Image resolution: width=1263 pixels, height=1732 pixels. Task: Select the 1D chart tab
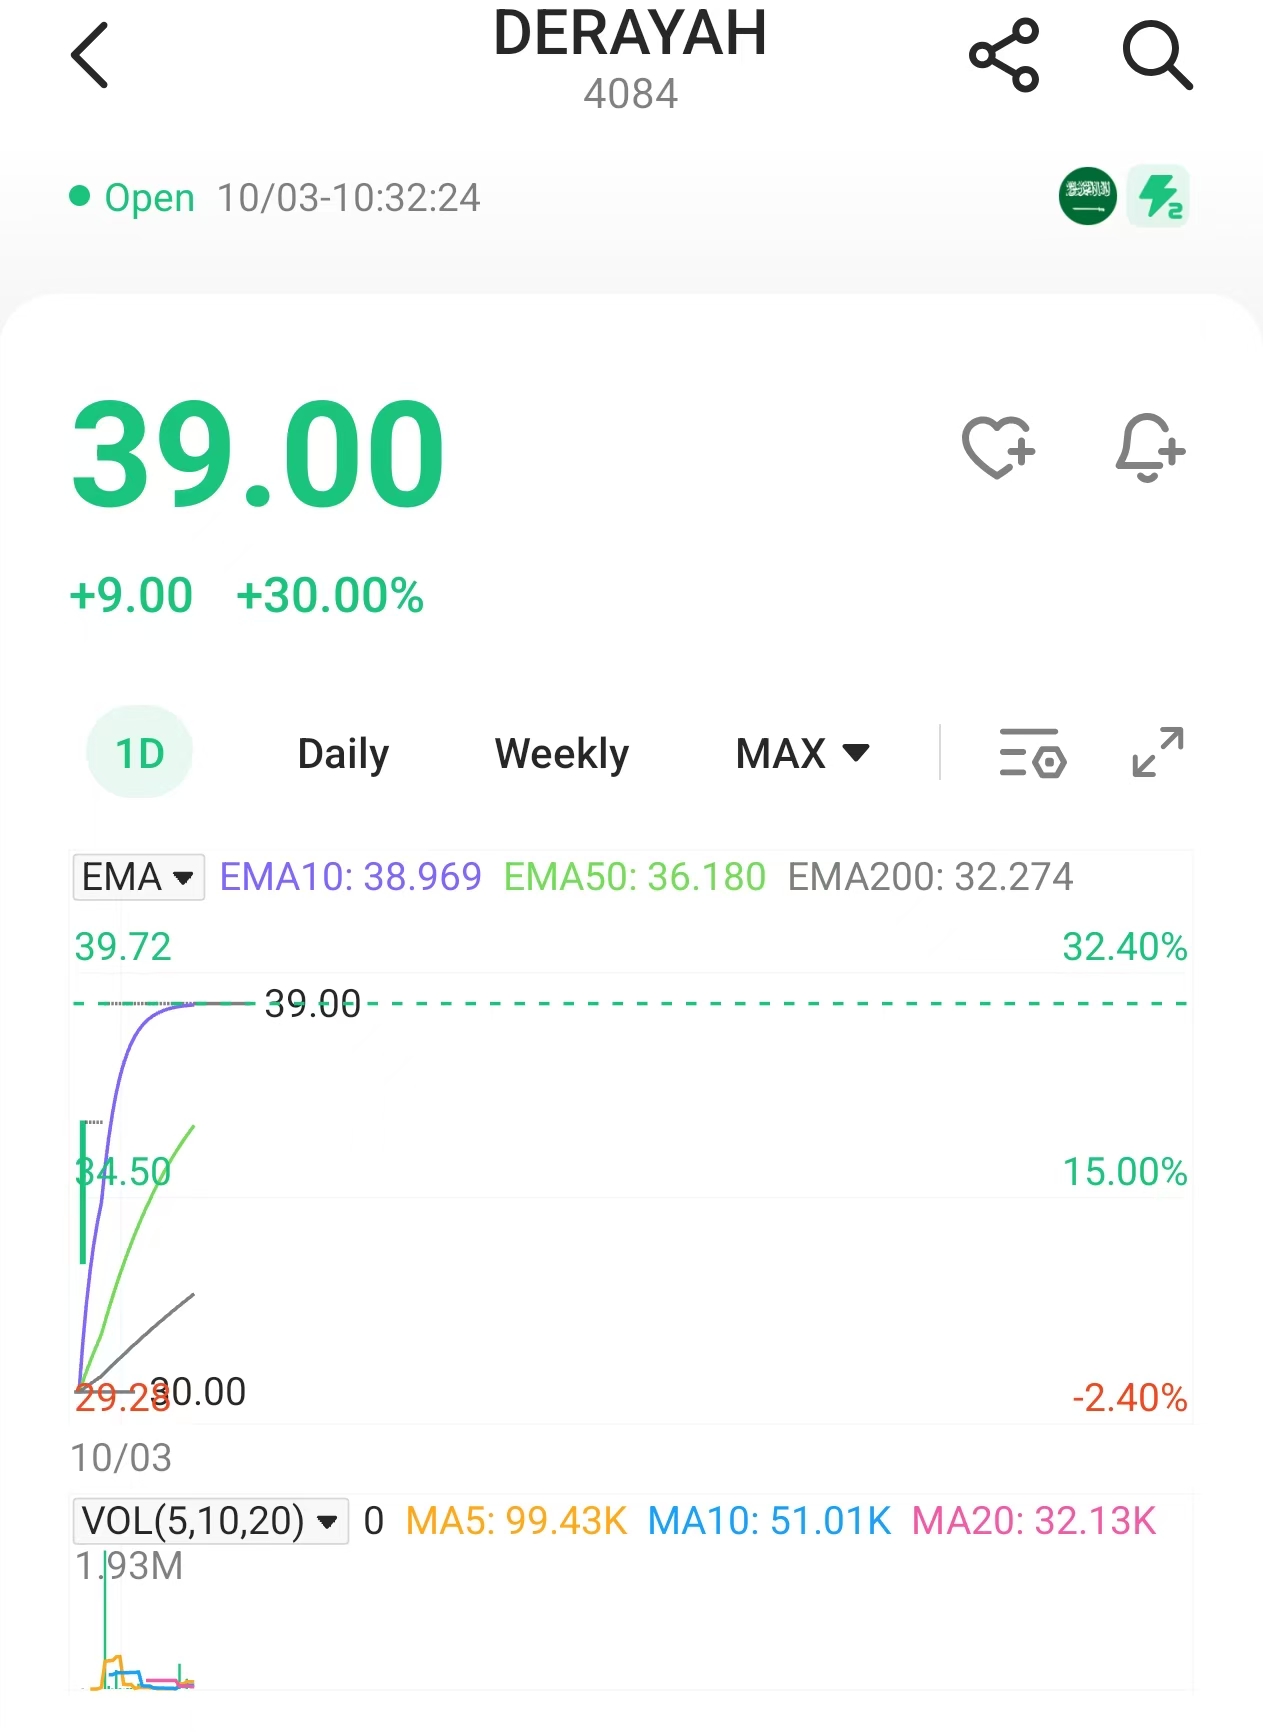click(x=140, y=753)
